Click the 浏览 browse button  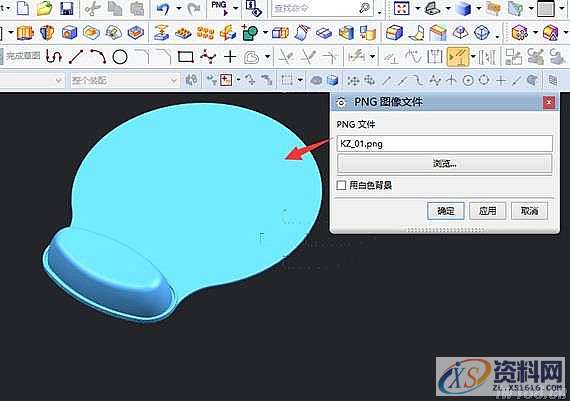444,164
